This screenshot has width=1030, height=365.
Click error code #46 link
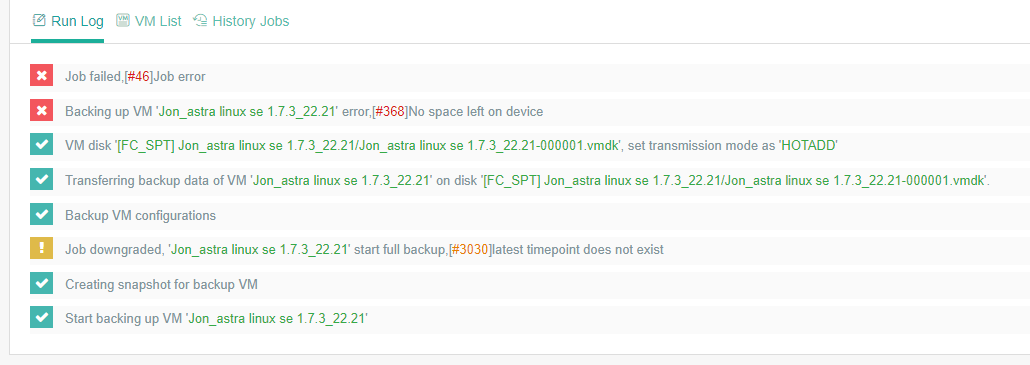click(x=138, y=77)
